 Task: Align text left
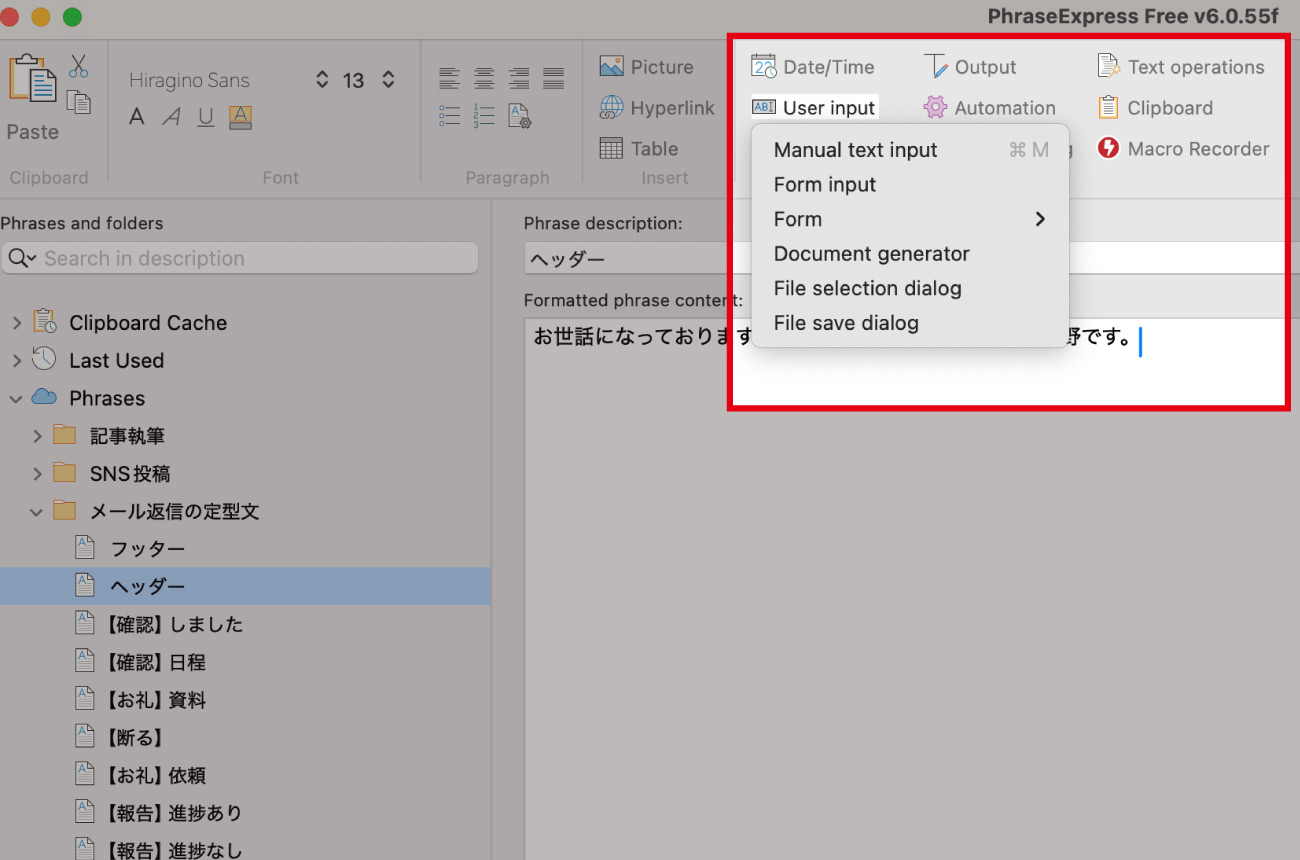(450, 78)
